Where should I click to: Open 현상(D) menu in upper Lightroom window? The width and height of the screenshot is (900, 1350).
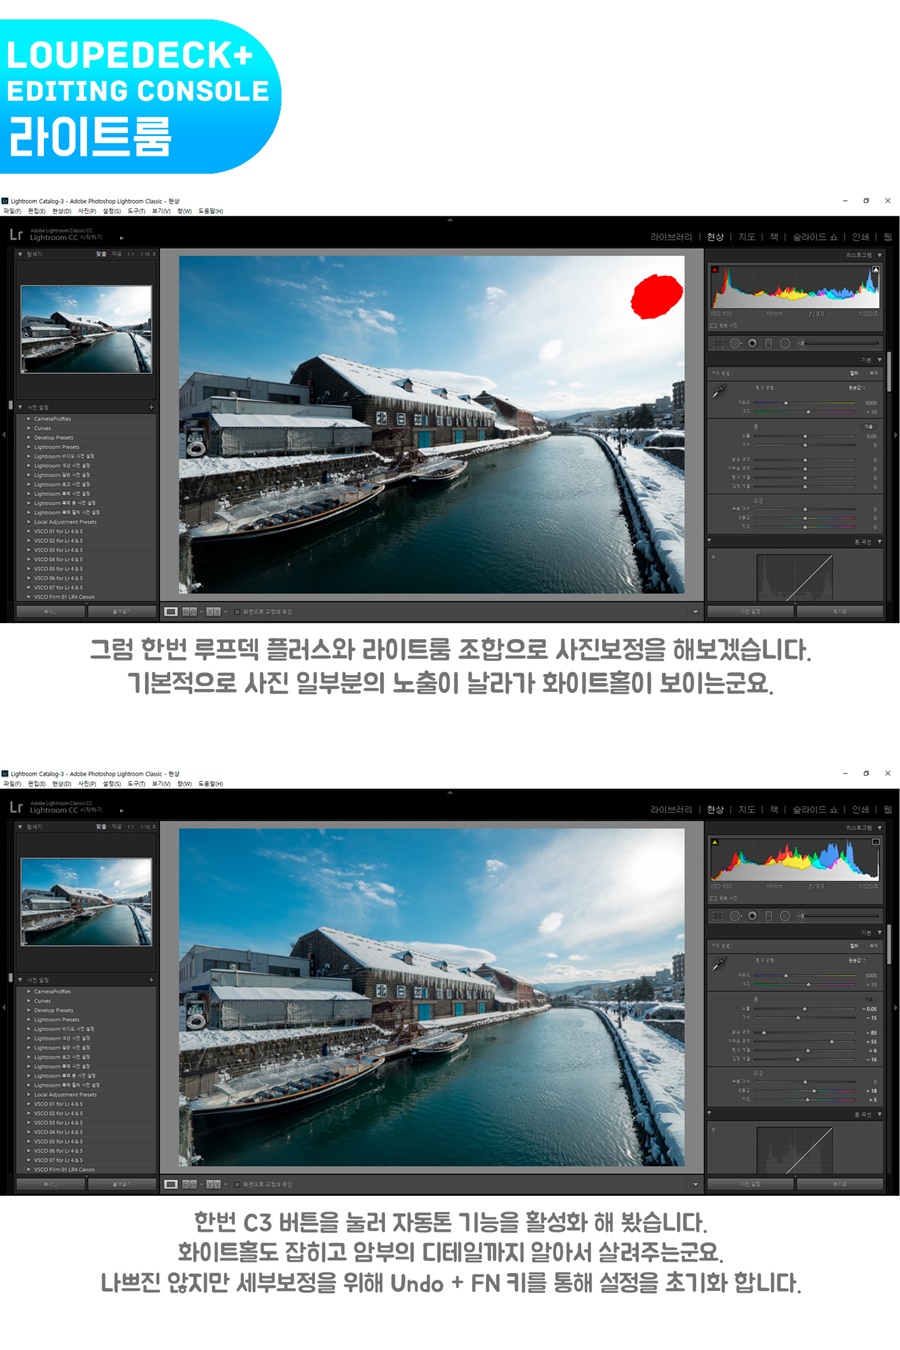[61, 211]
